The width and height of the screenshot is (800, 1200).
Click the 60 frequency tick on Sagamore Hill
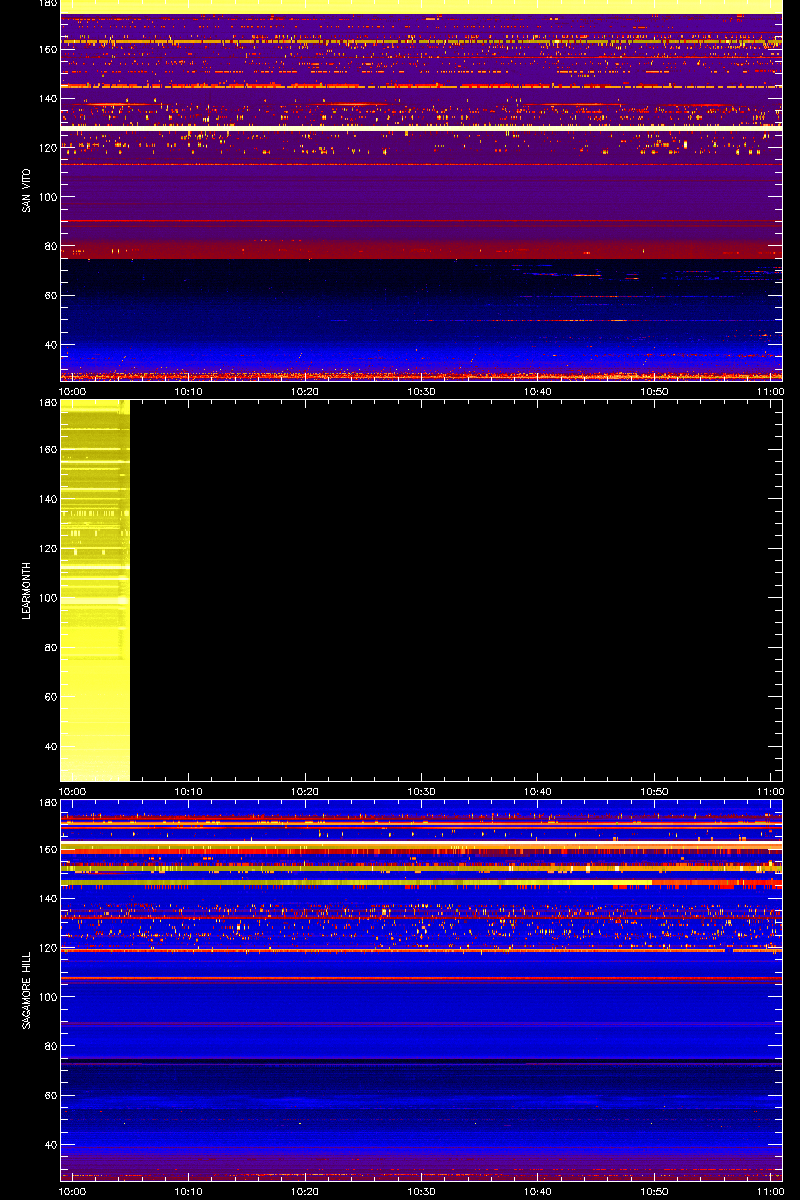[x=50, y=1096]
